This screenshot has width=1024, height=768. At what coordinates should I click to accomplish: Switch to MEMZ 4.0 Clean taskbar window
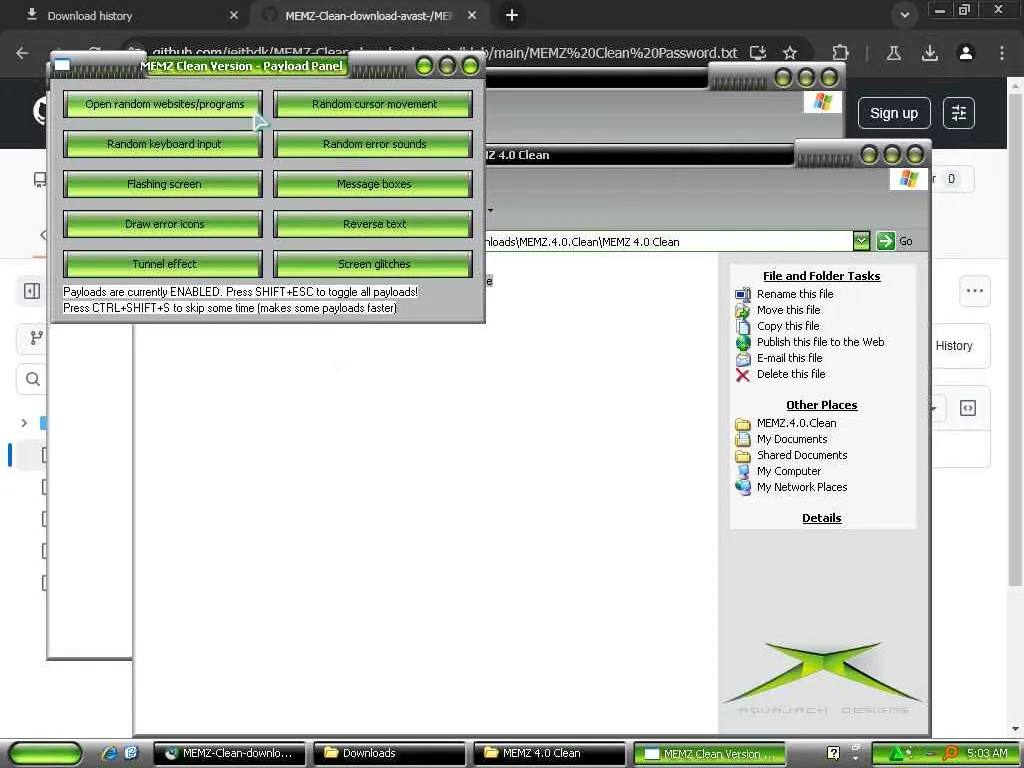click(549, 753)
